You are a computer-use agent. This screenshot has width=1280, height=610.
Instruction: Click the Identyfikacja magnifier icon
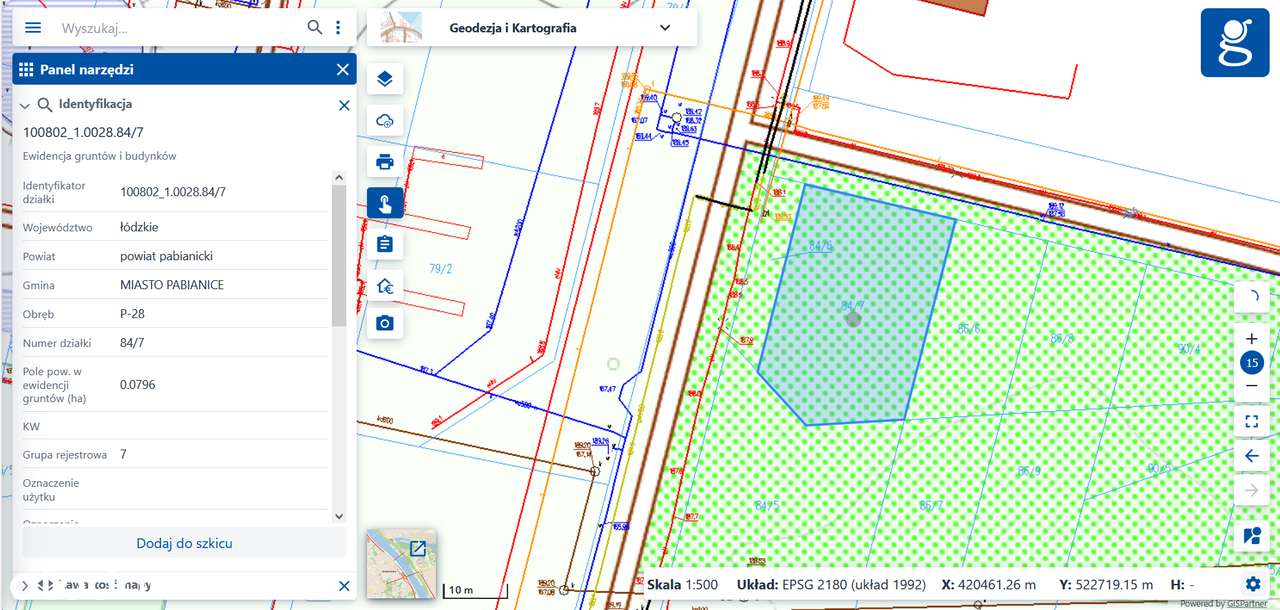44,104
